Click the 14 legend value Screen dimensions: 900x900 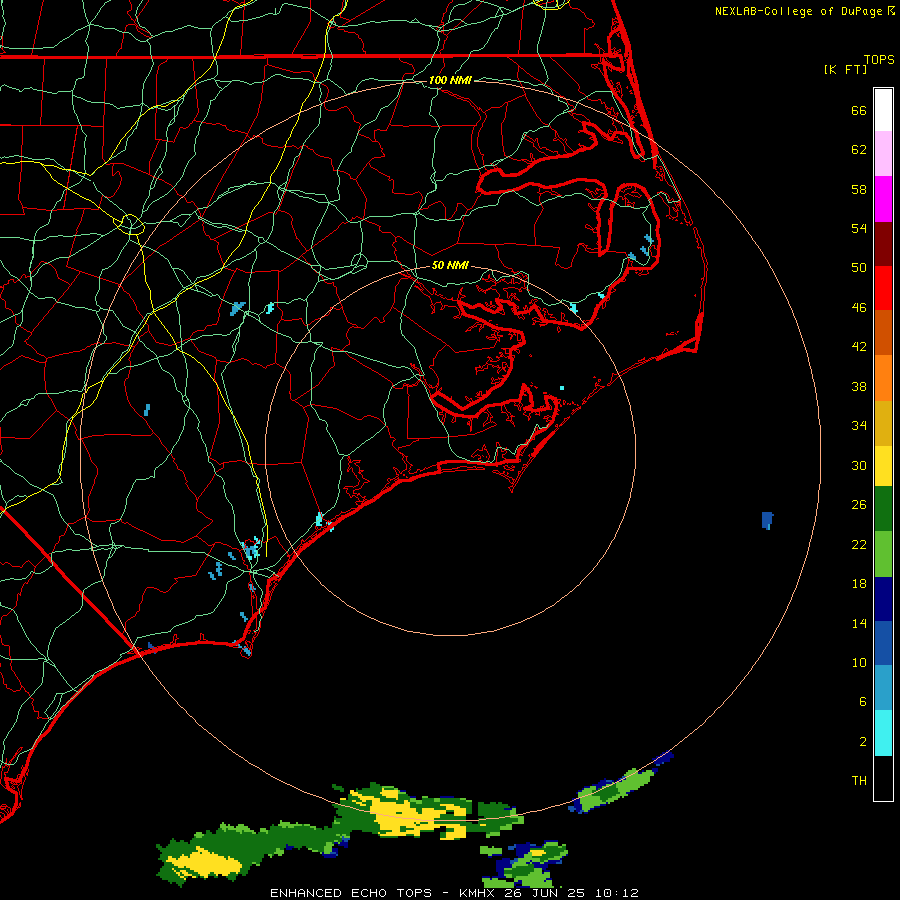(x=859, y=623)
